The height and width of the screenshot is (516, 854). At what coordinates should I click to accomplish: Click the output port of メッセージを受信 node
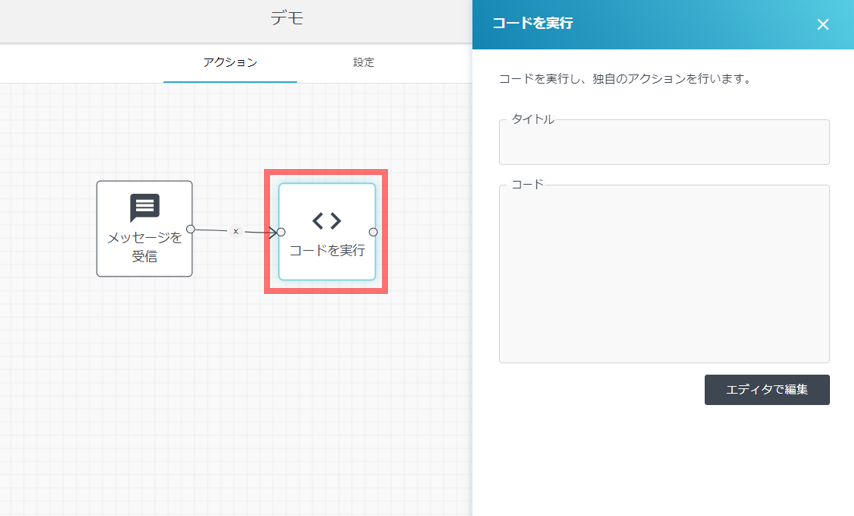[x=190, y=229]
